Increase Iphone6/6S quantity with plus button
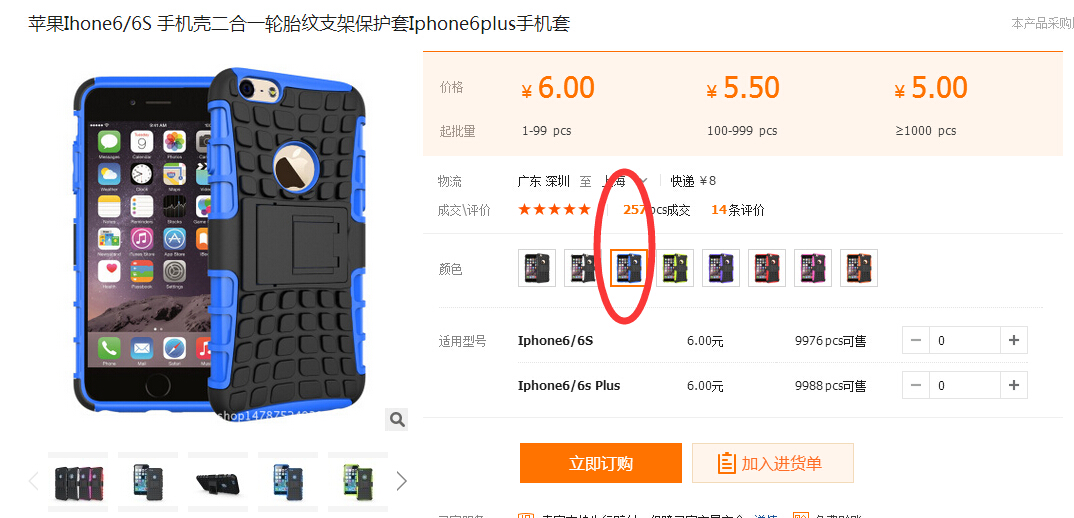 tap(1014, 340)
